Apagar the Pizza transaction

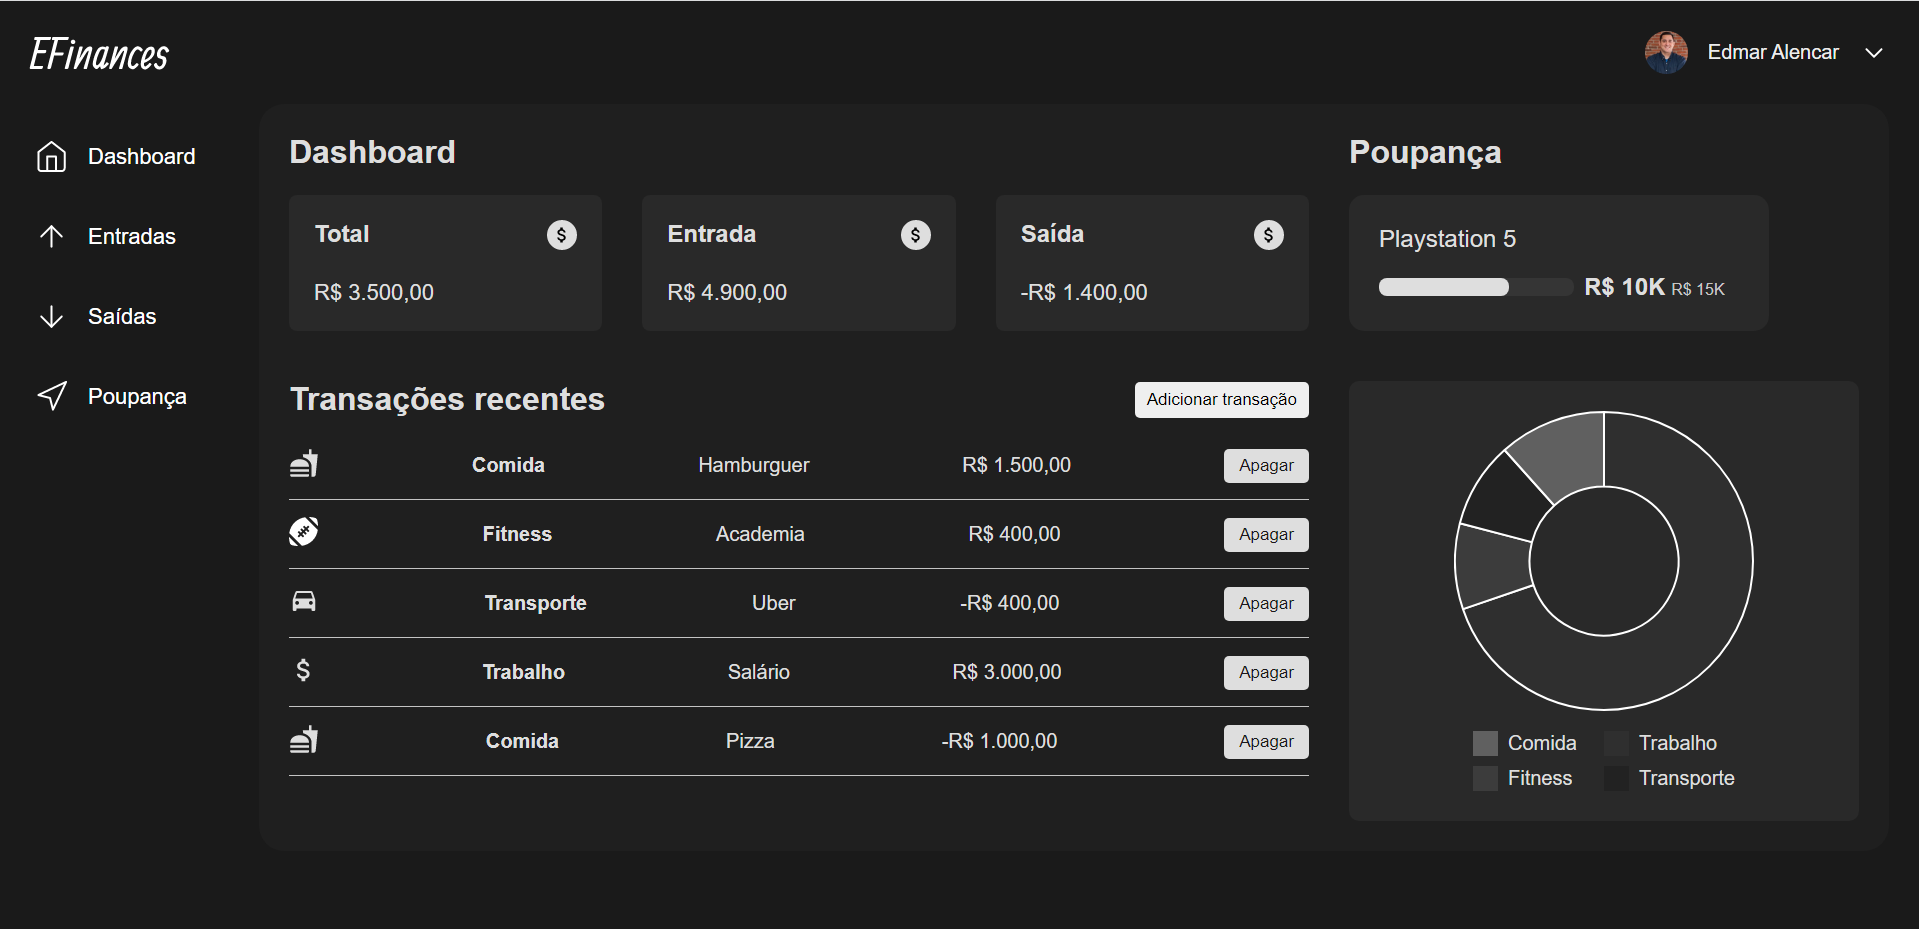pos(1265,741)
